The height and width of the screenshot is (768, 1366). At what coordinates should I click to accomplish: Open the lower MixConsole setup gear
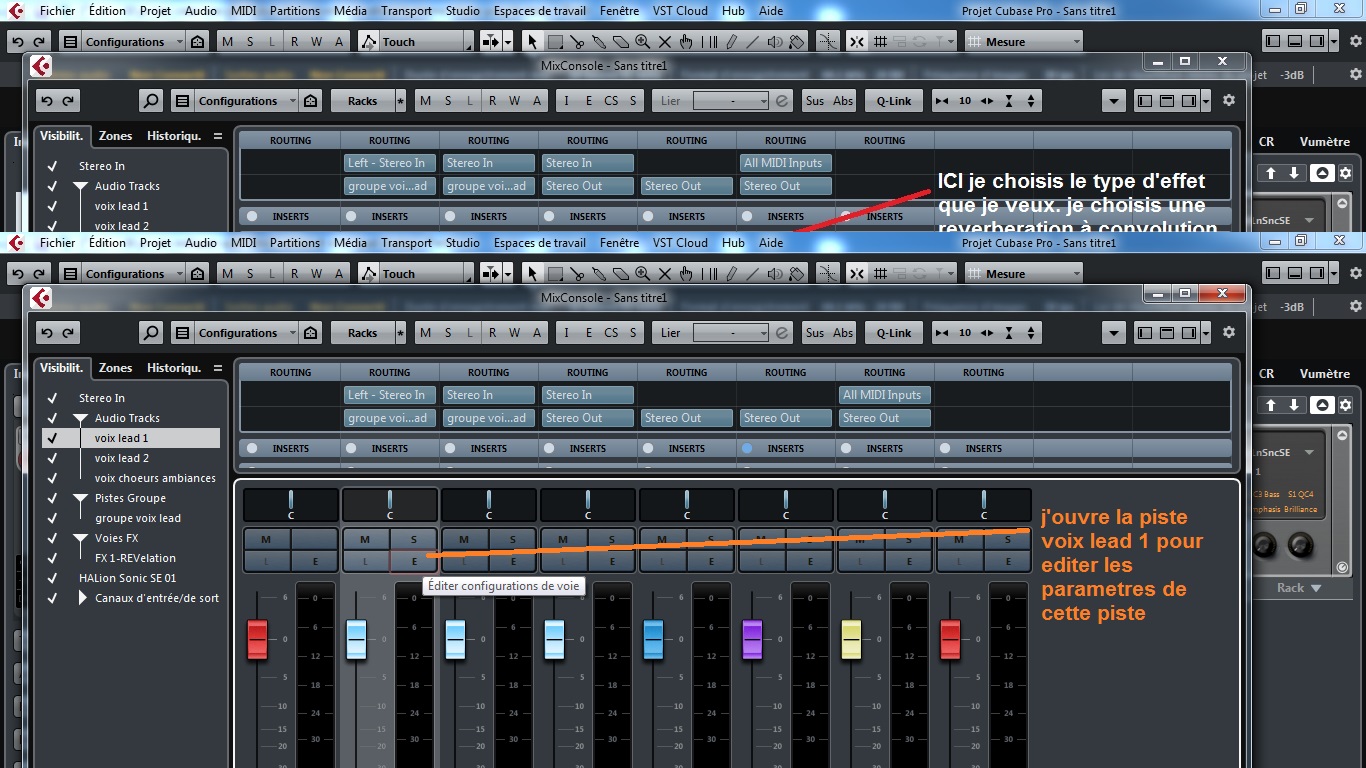(x=1229, y=333)
